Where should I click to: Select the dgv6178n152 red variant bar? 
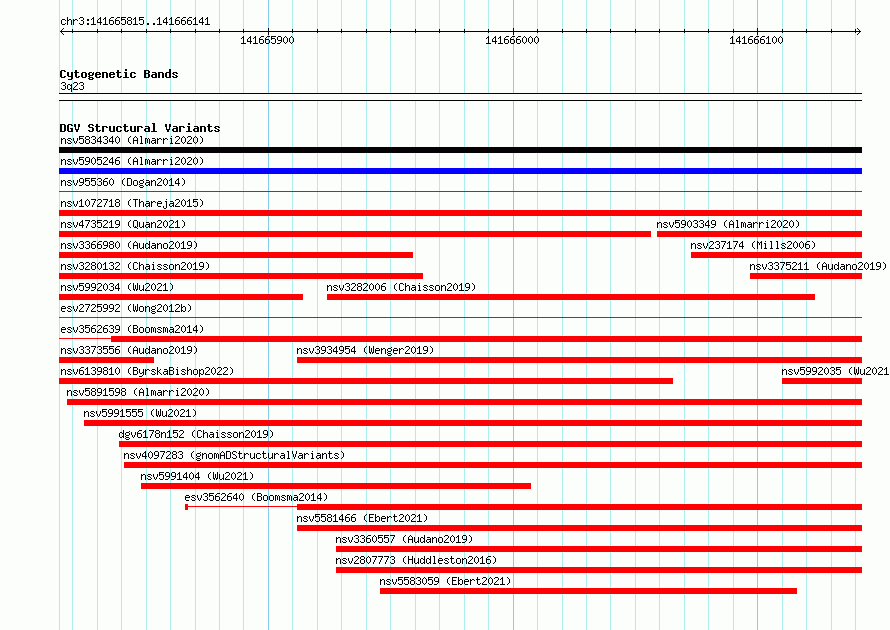[490, 444]
